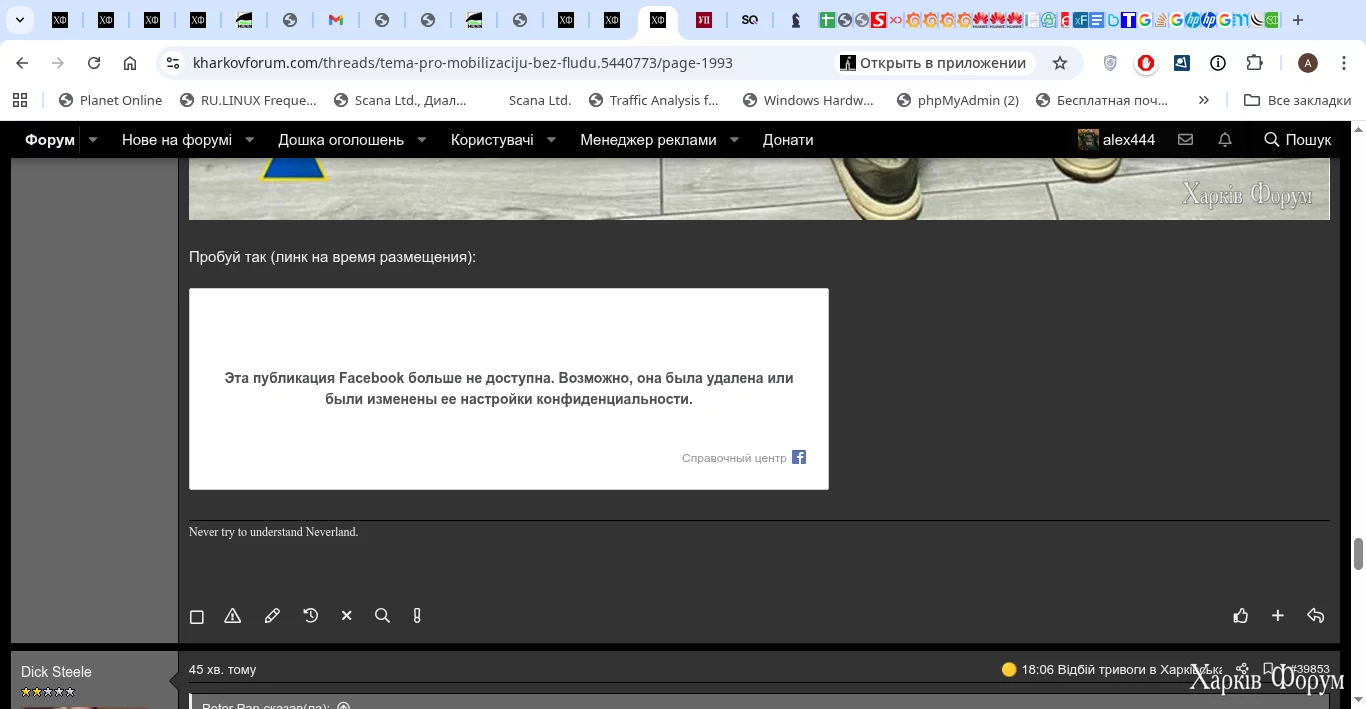Open private messages envelope icon
Image resolution: width=1366 pixels, height=709 pixels.
pyautogui.click(x=1186, y=140)
